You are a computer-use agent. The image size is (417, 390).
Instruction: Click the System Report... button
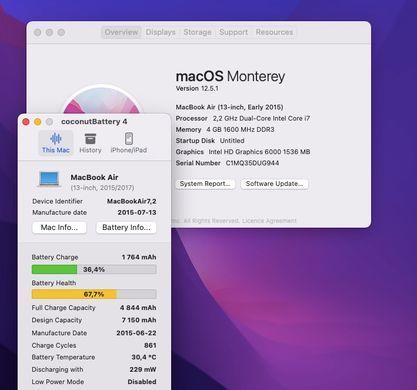pos(205,184)
